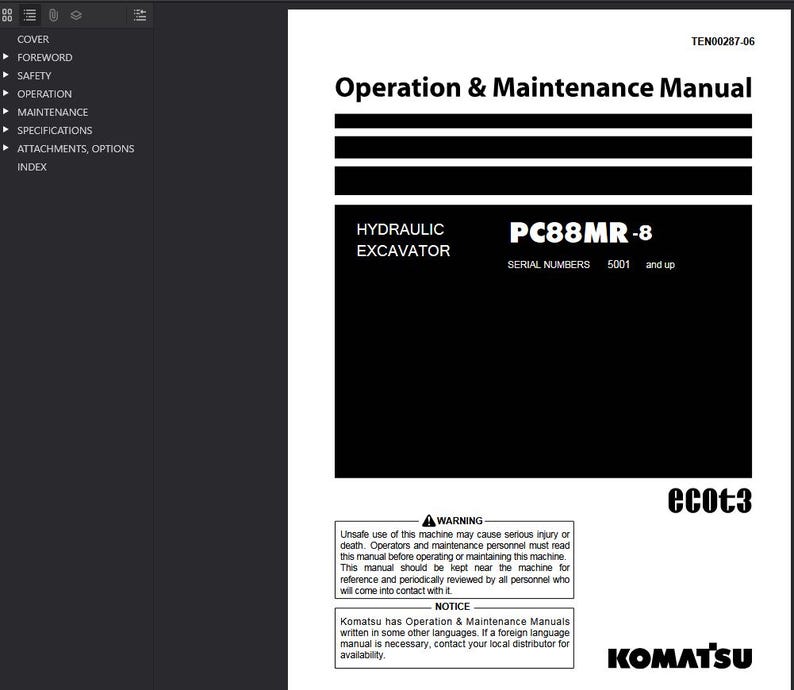Screen dimensions: 794x690
Task: Open the layers panel icon
Action: (76, 15)
